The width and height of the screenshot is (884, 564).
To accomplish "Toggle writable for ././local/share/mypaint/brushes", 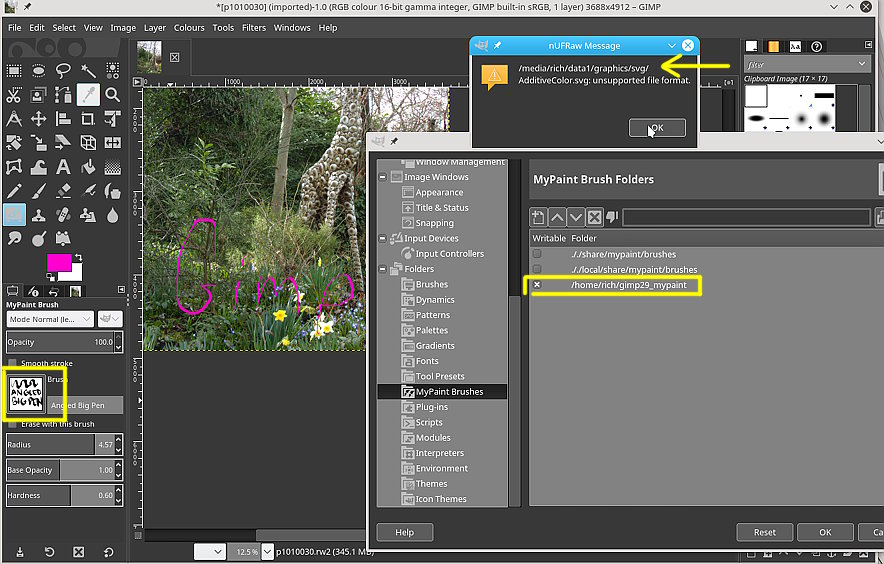I will 537,270.
